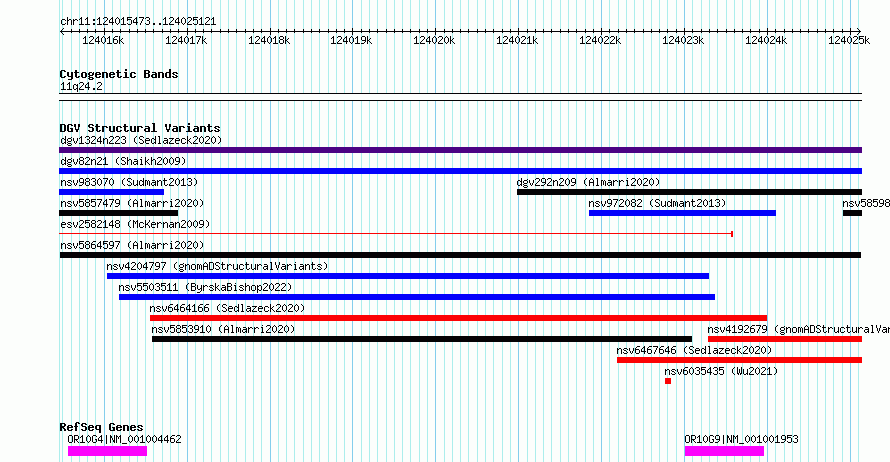This screenshot has height=462, width=890.
Task: Open the nsv6467646 (Sedlazeck2020) label
Action: 694,350
